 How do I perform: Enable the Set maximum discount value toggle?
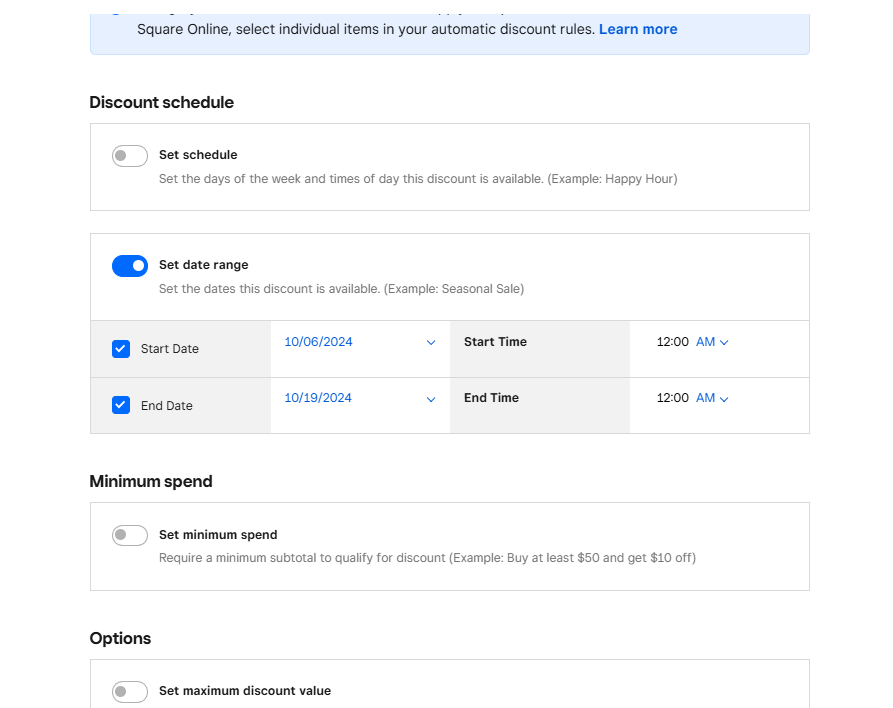(130, 691)
